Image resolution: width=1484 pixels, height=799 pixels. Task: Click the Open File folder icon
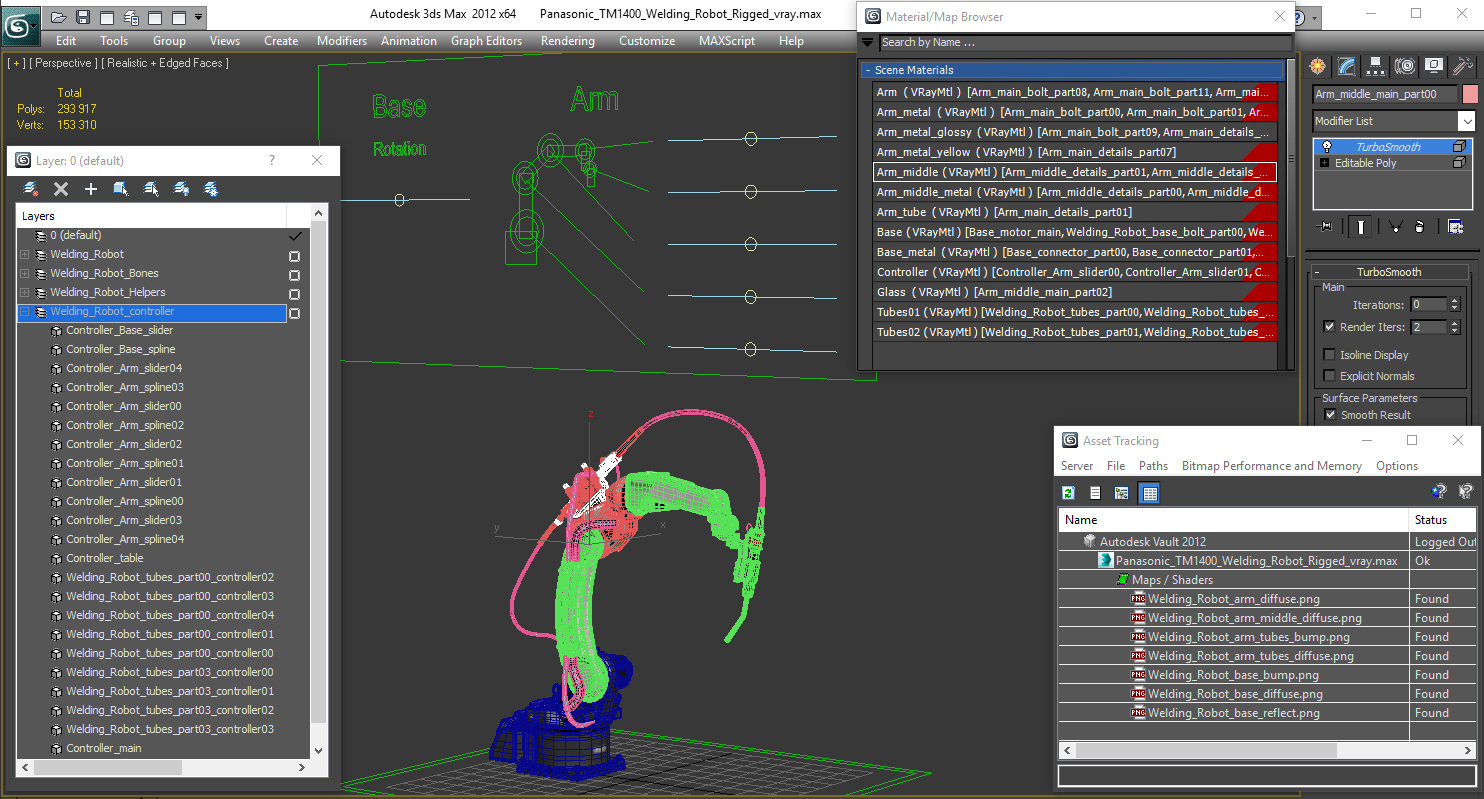tap(59, 17)
